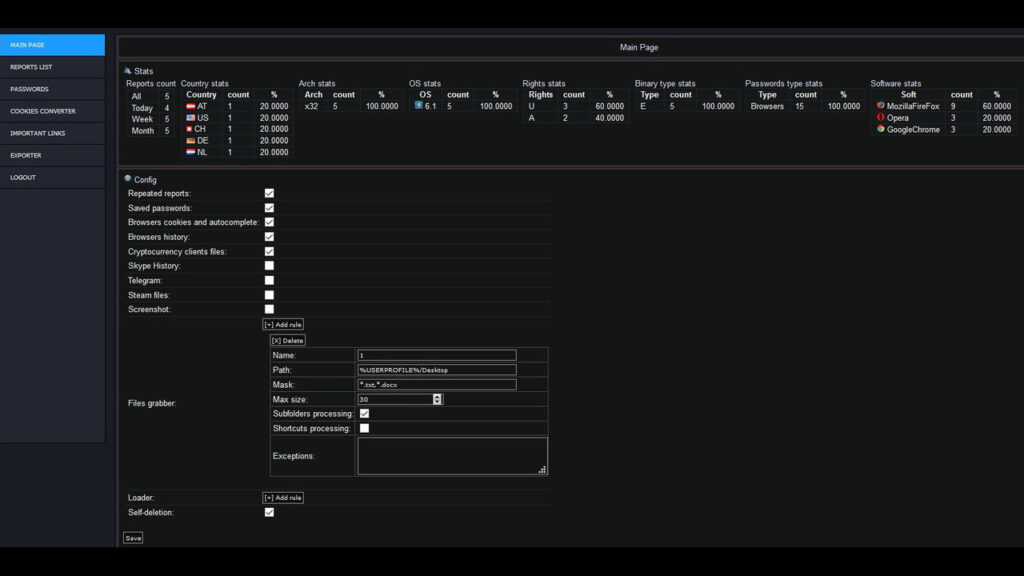Enable the Steam files checkbox

pyautogui.click(x=269, y=295)
